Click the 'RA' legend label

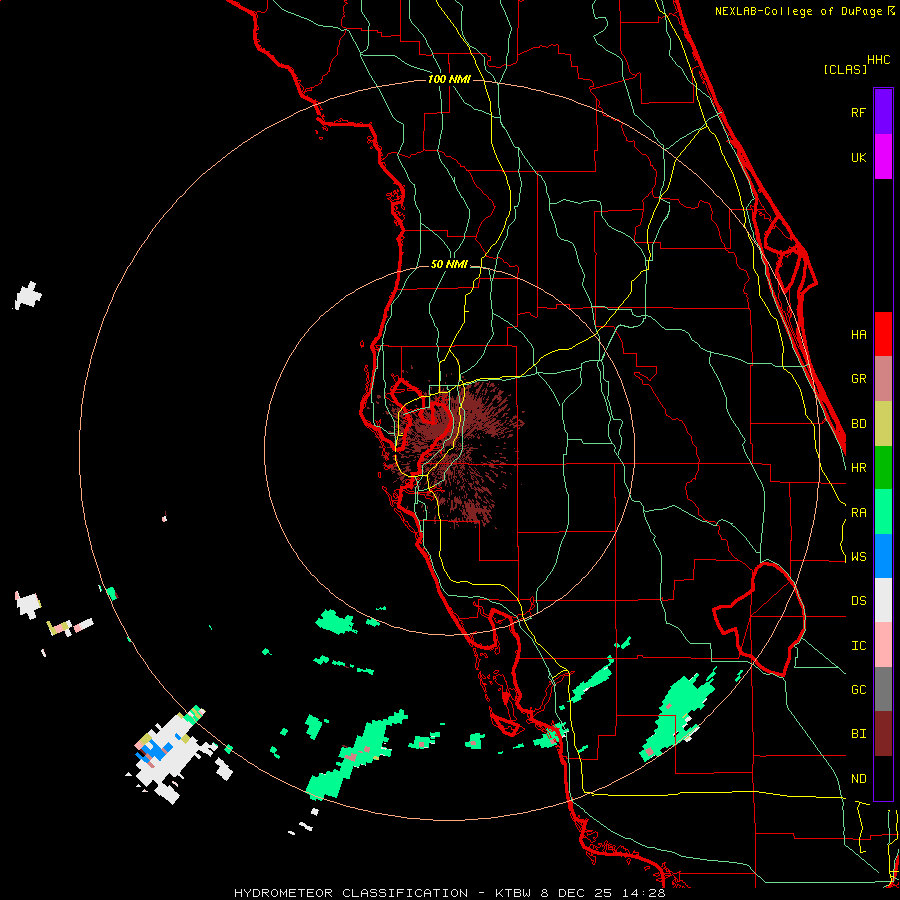point(858,513)
